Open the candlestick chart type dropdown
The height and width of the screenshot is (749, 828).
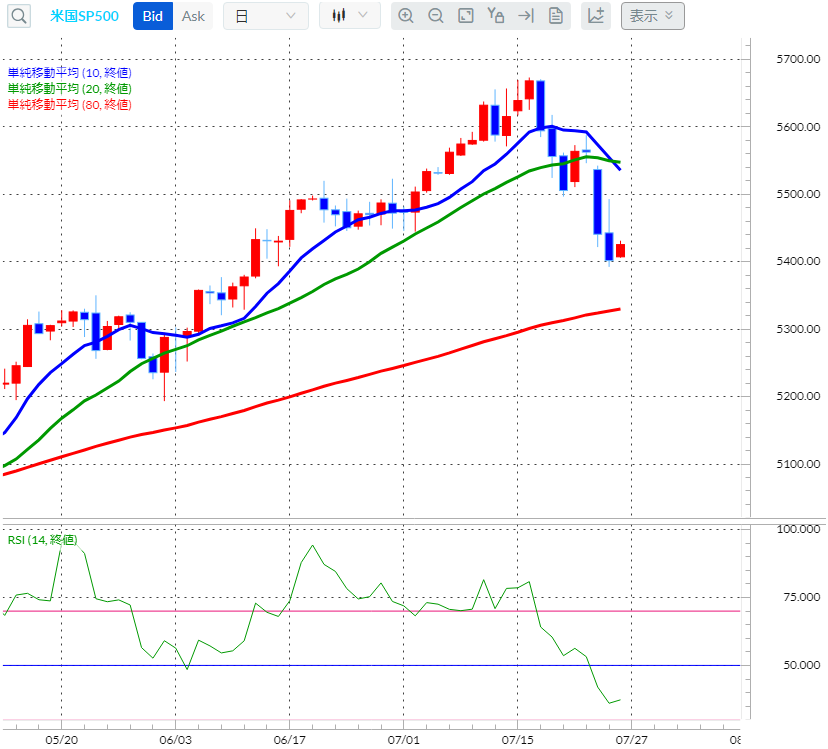coord(350,15)
